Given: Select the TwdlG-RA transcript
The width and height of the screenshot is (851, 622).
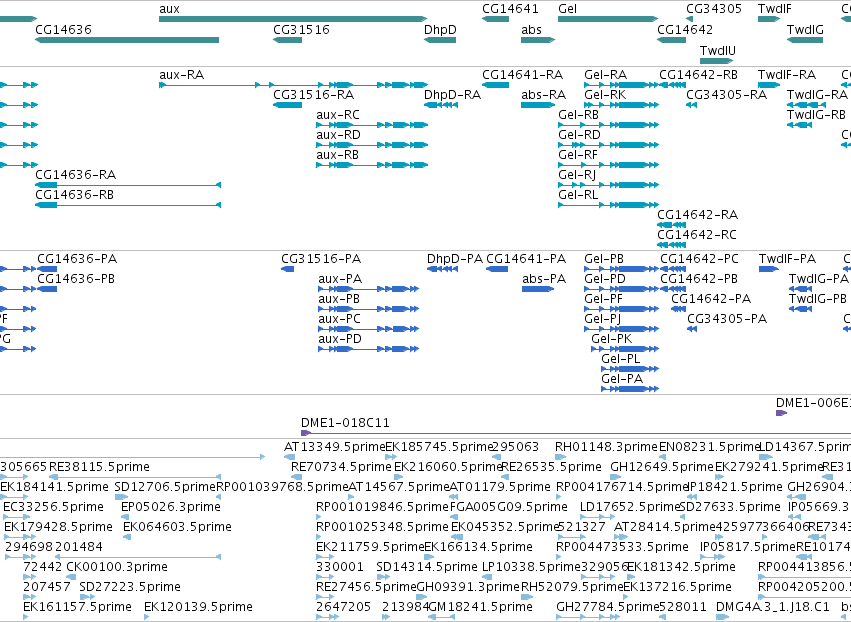Looking at the screenshot, I should click(x=806, y=105).
